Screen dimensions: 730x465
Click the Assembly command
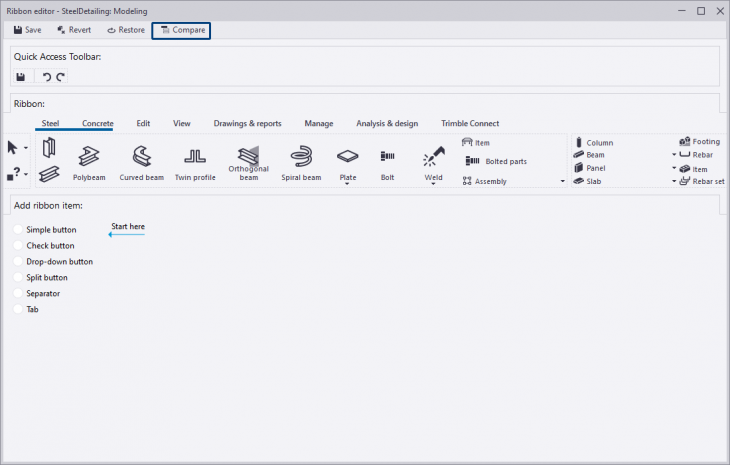click(x=485, y=181)
